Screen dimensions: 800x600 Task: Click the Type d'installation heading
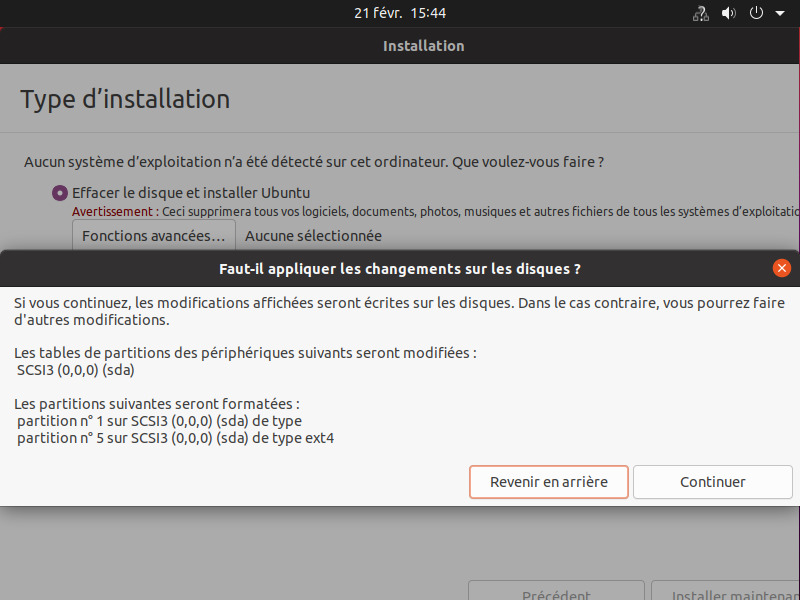[125, 100]
